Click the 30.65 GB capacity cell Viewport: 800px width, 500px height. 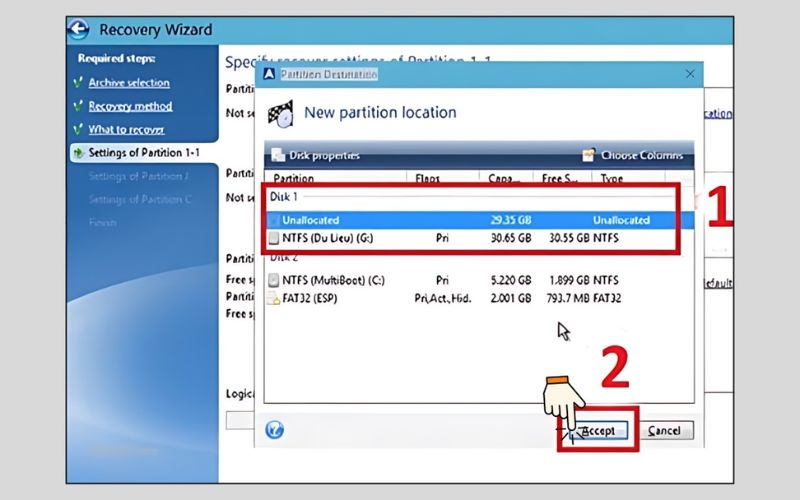click(x=511, y=238)
